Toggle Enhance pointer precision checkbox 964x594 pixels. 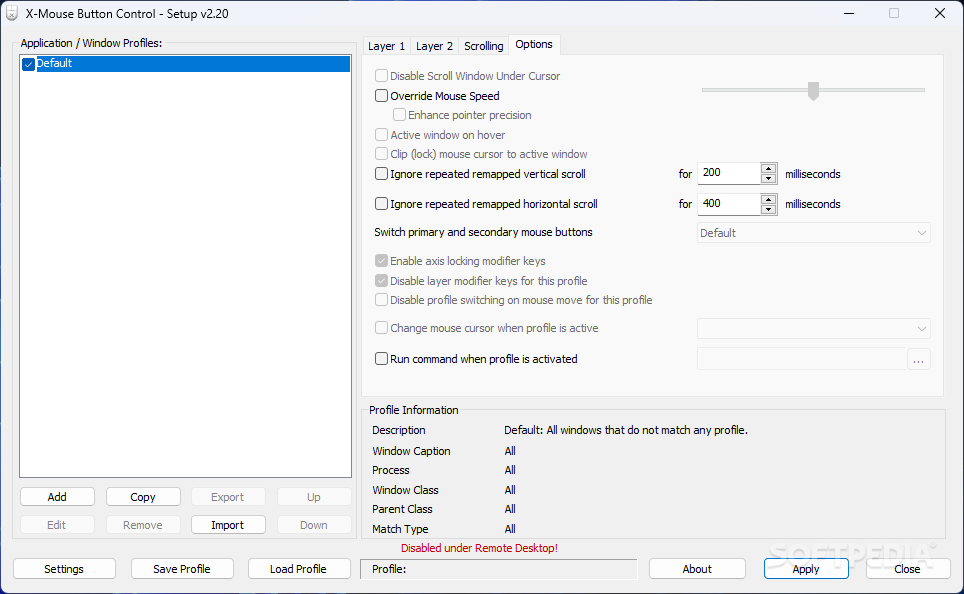tap(399, 115)
